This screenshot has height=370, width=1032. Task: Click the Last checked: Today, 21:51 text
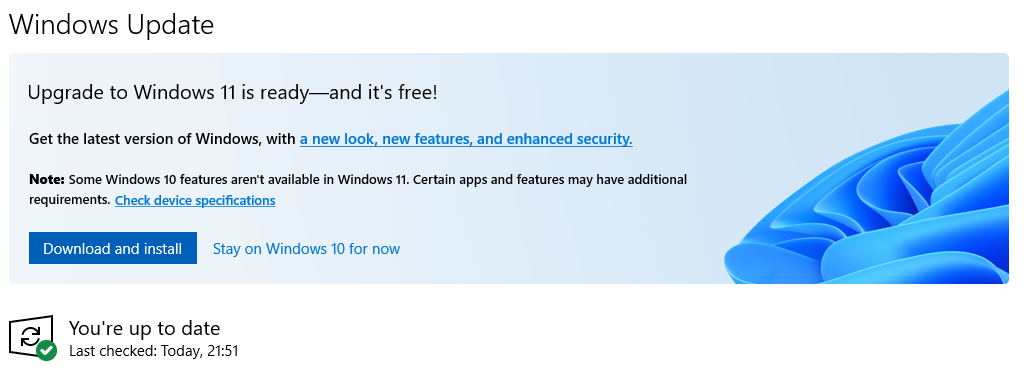(153, 351)
